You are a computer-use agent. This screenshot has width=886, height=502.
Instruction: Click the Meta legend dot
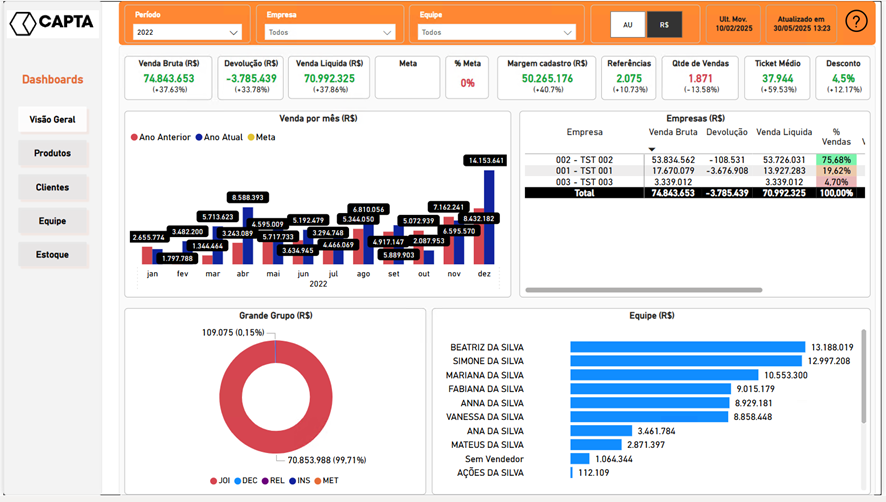pos(251,137)
